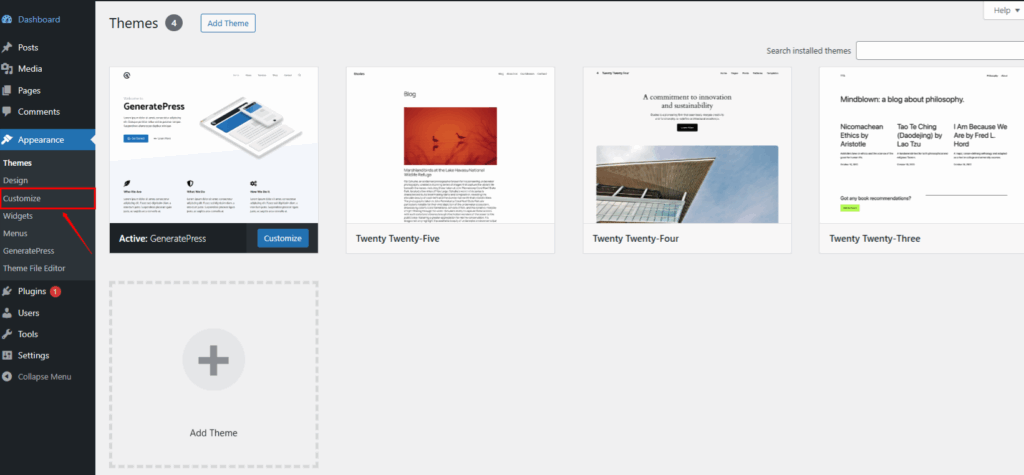
Task: Click the red Plugins update badge
Action: tap(56, 291)
